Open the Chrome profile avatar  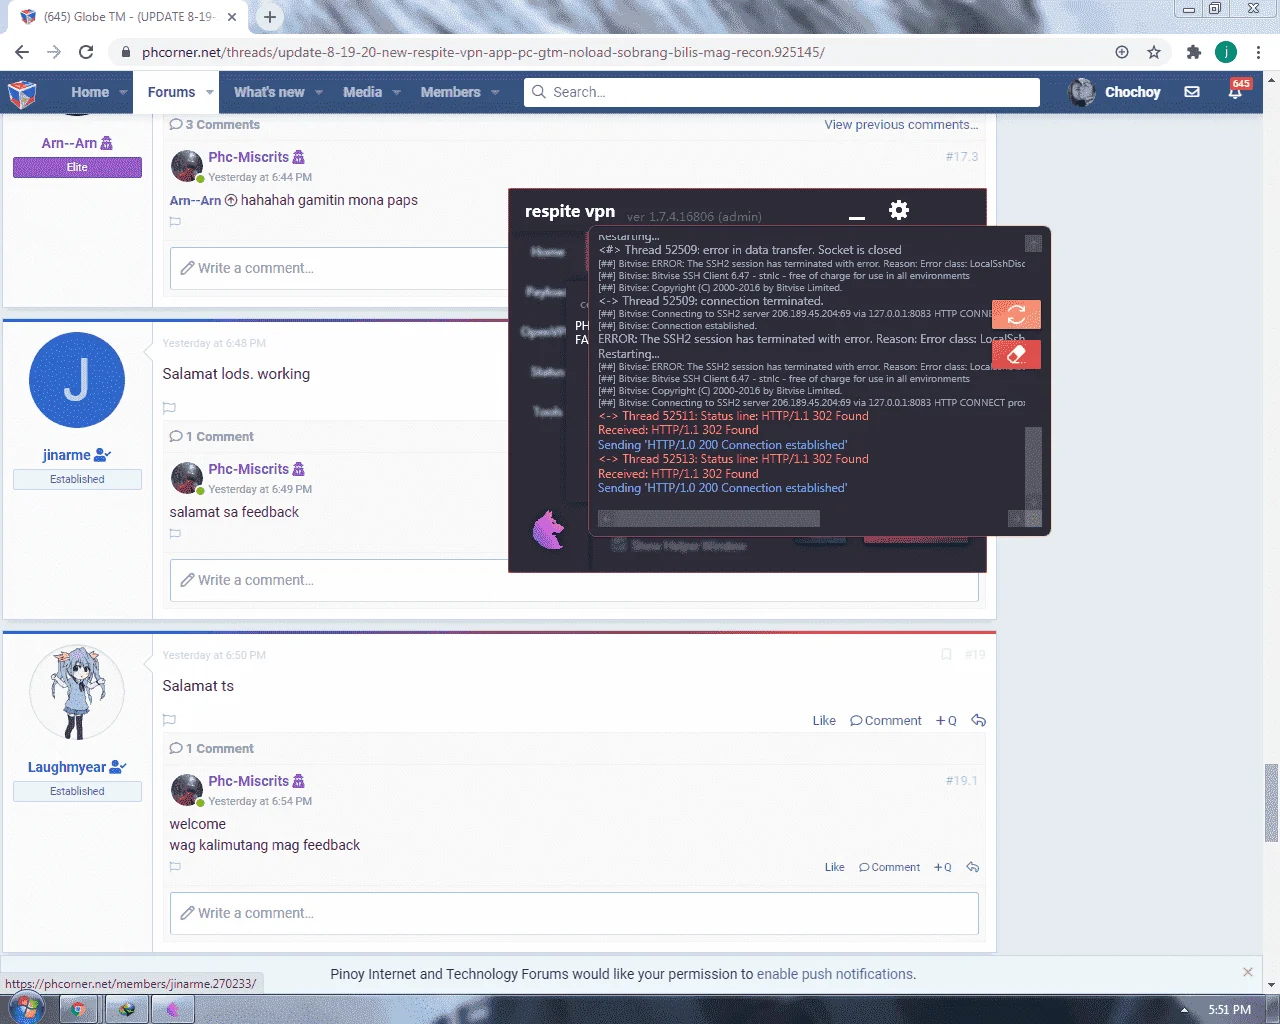[1226, 52]
